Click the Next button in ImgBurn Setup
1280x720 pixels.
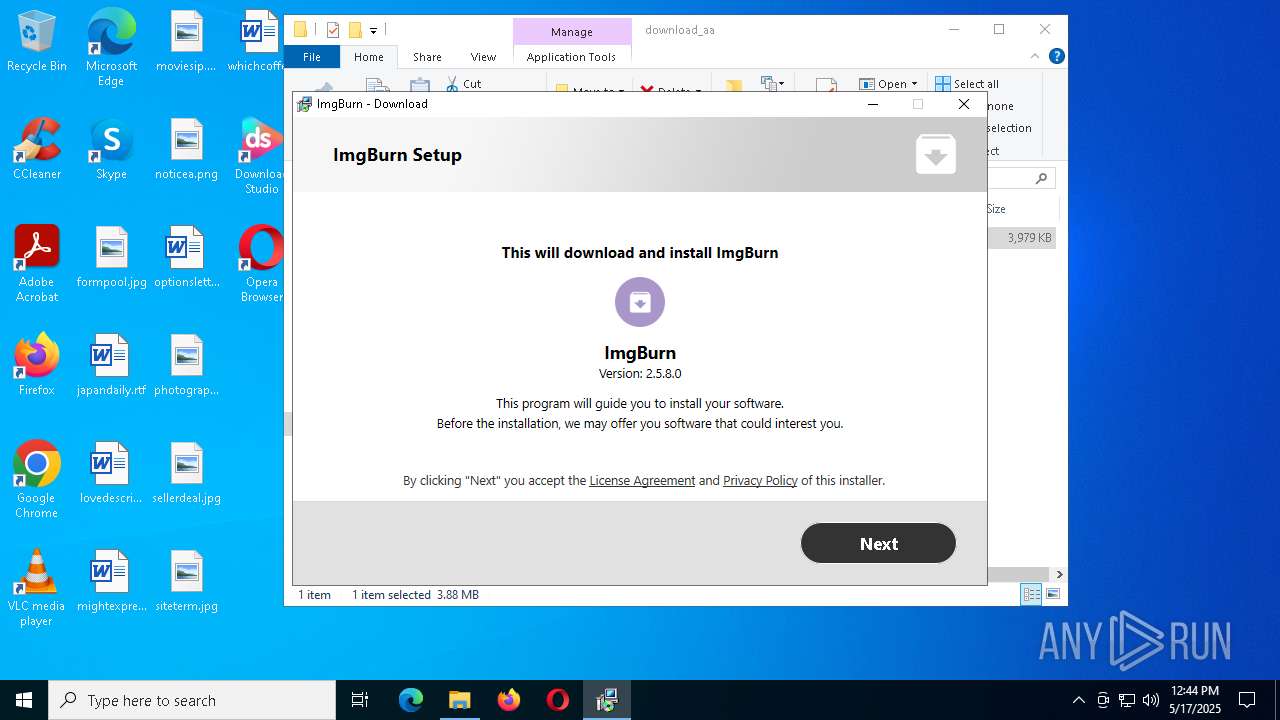pos(878,543)
